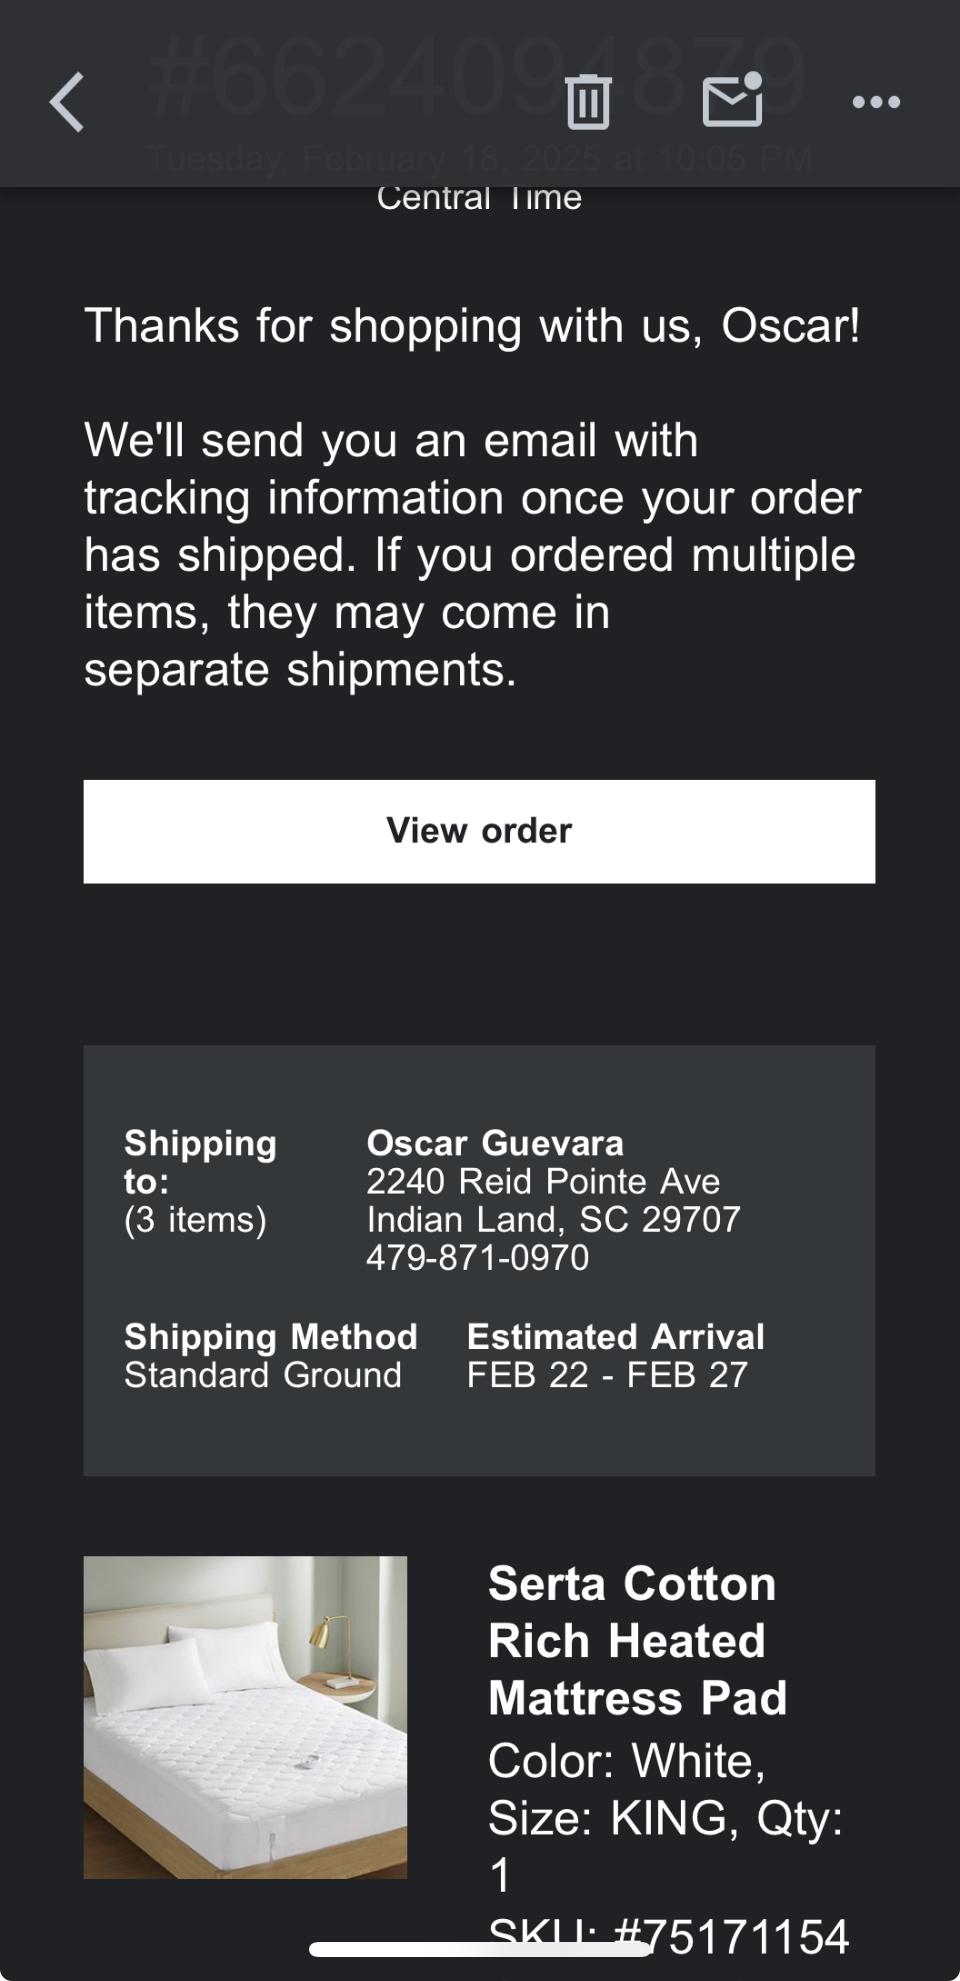Select the Central Time text under the header
Screen dimensions: 960x1981
479,197
